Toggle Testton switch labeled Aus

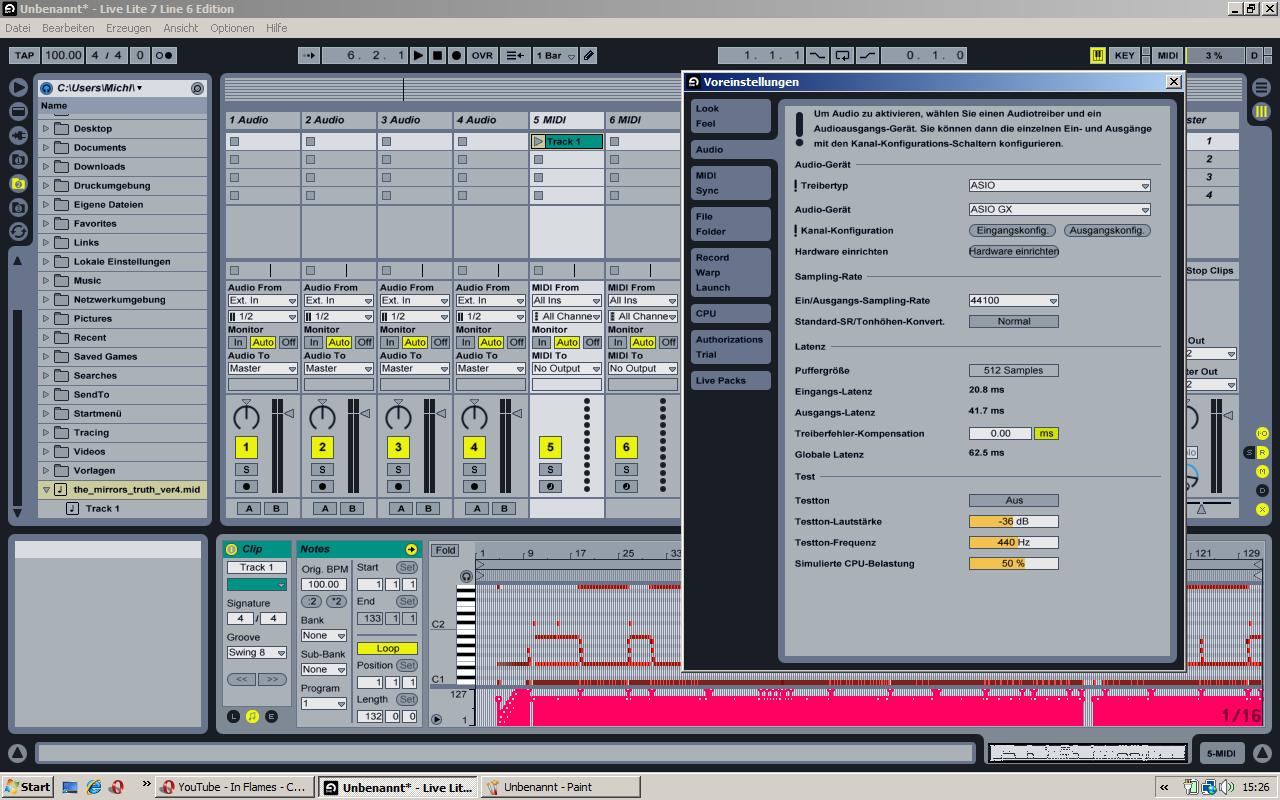pyautogui.click(x=1013, y=500)
